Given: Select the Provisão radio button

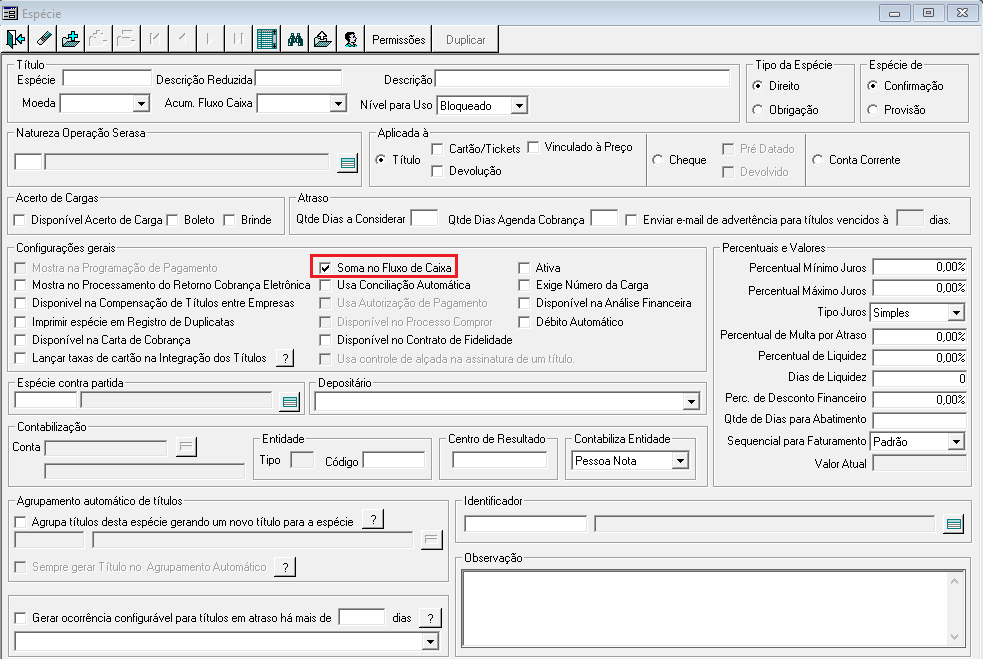Looking at the screenshot, I should coord(873,110).
